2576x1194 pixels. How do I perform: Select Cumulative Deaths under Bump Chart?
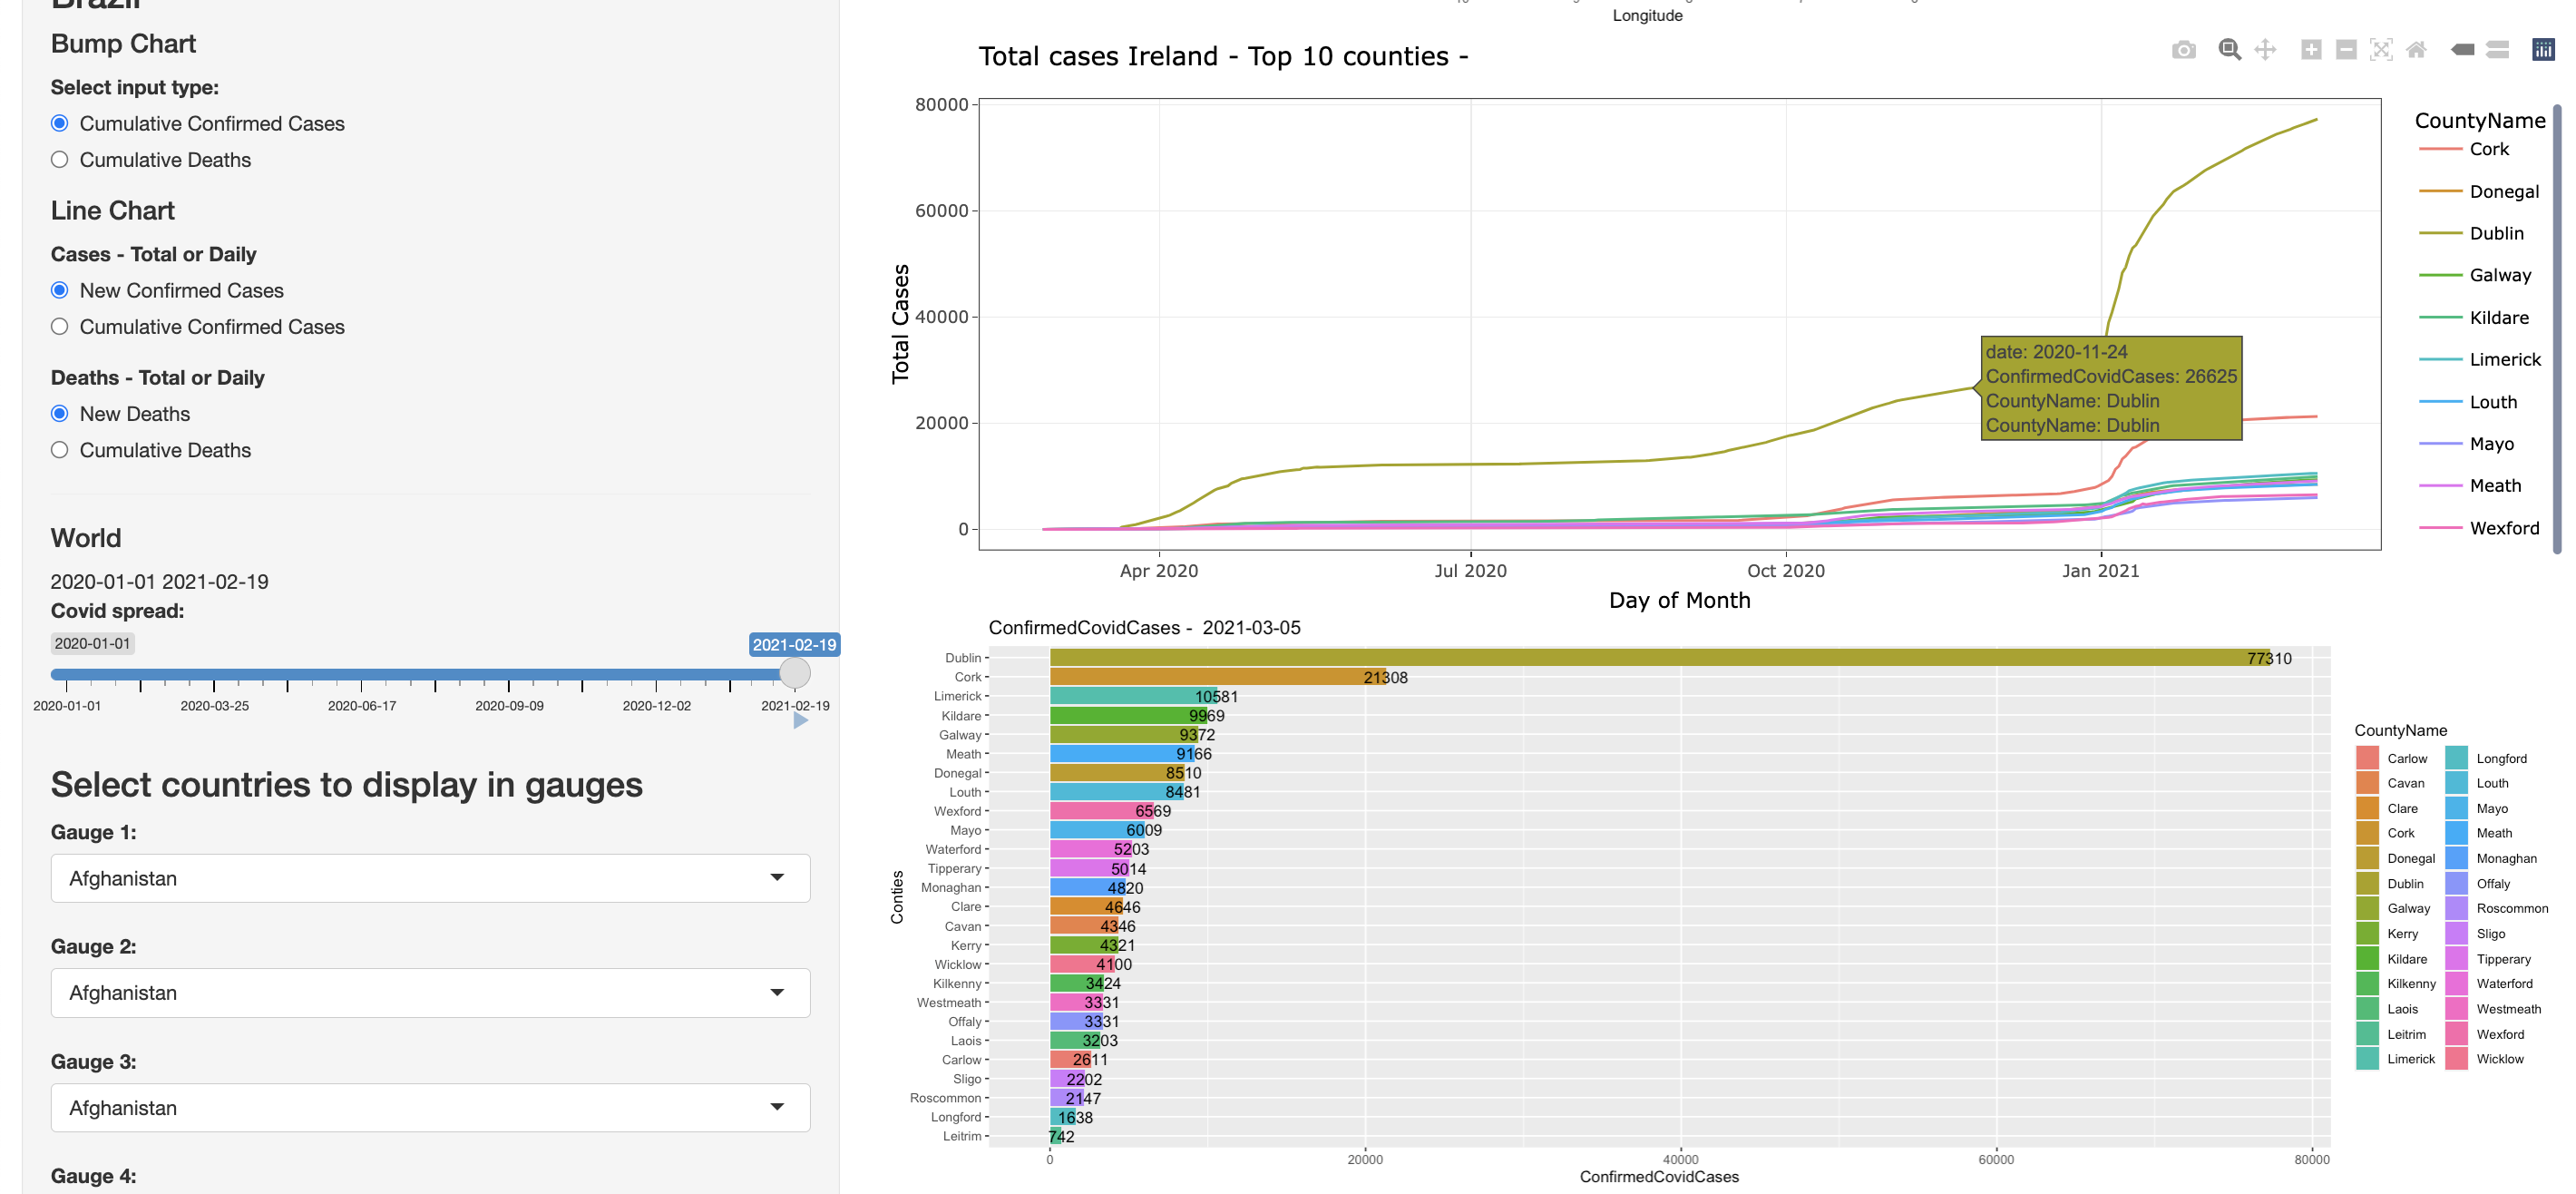pos(60,160)
